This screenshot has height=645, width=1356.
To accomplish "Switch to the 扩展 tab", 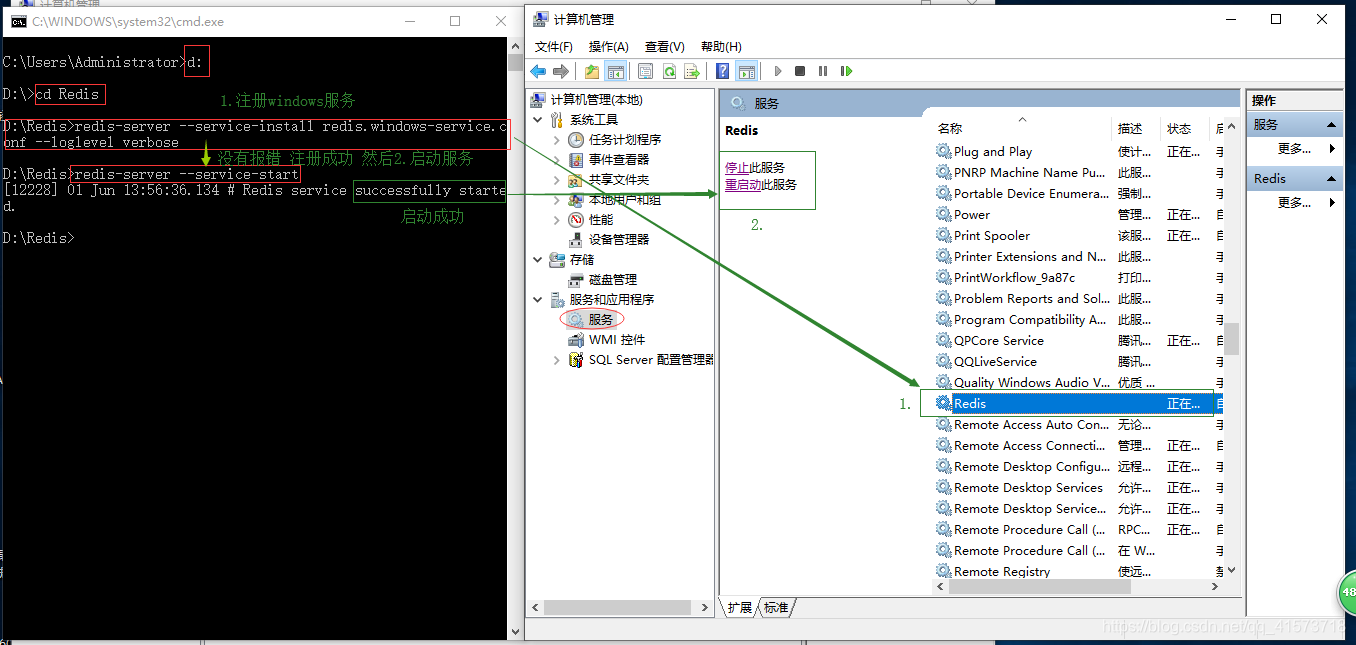I will coord(739,607).
